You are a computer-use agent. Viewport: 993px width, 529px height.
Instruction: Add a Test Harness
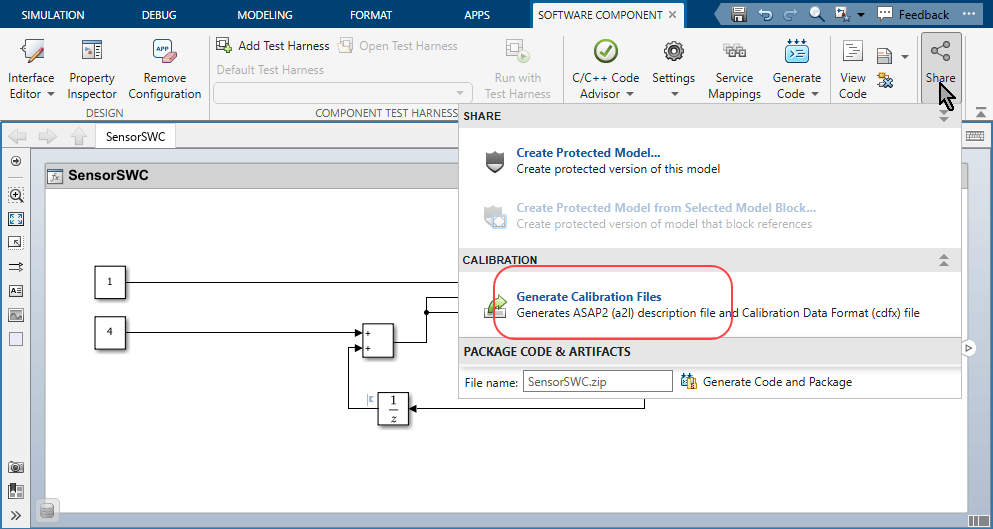(x=273, y=46)
